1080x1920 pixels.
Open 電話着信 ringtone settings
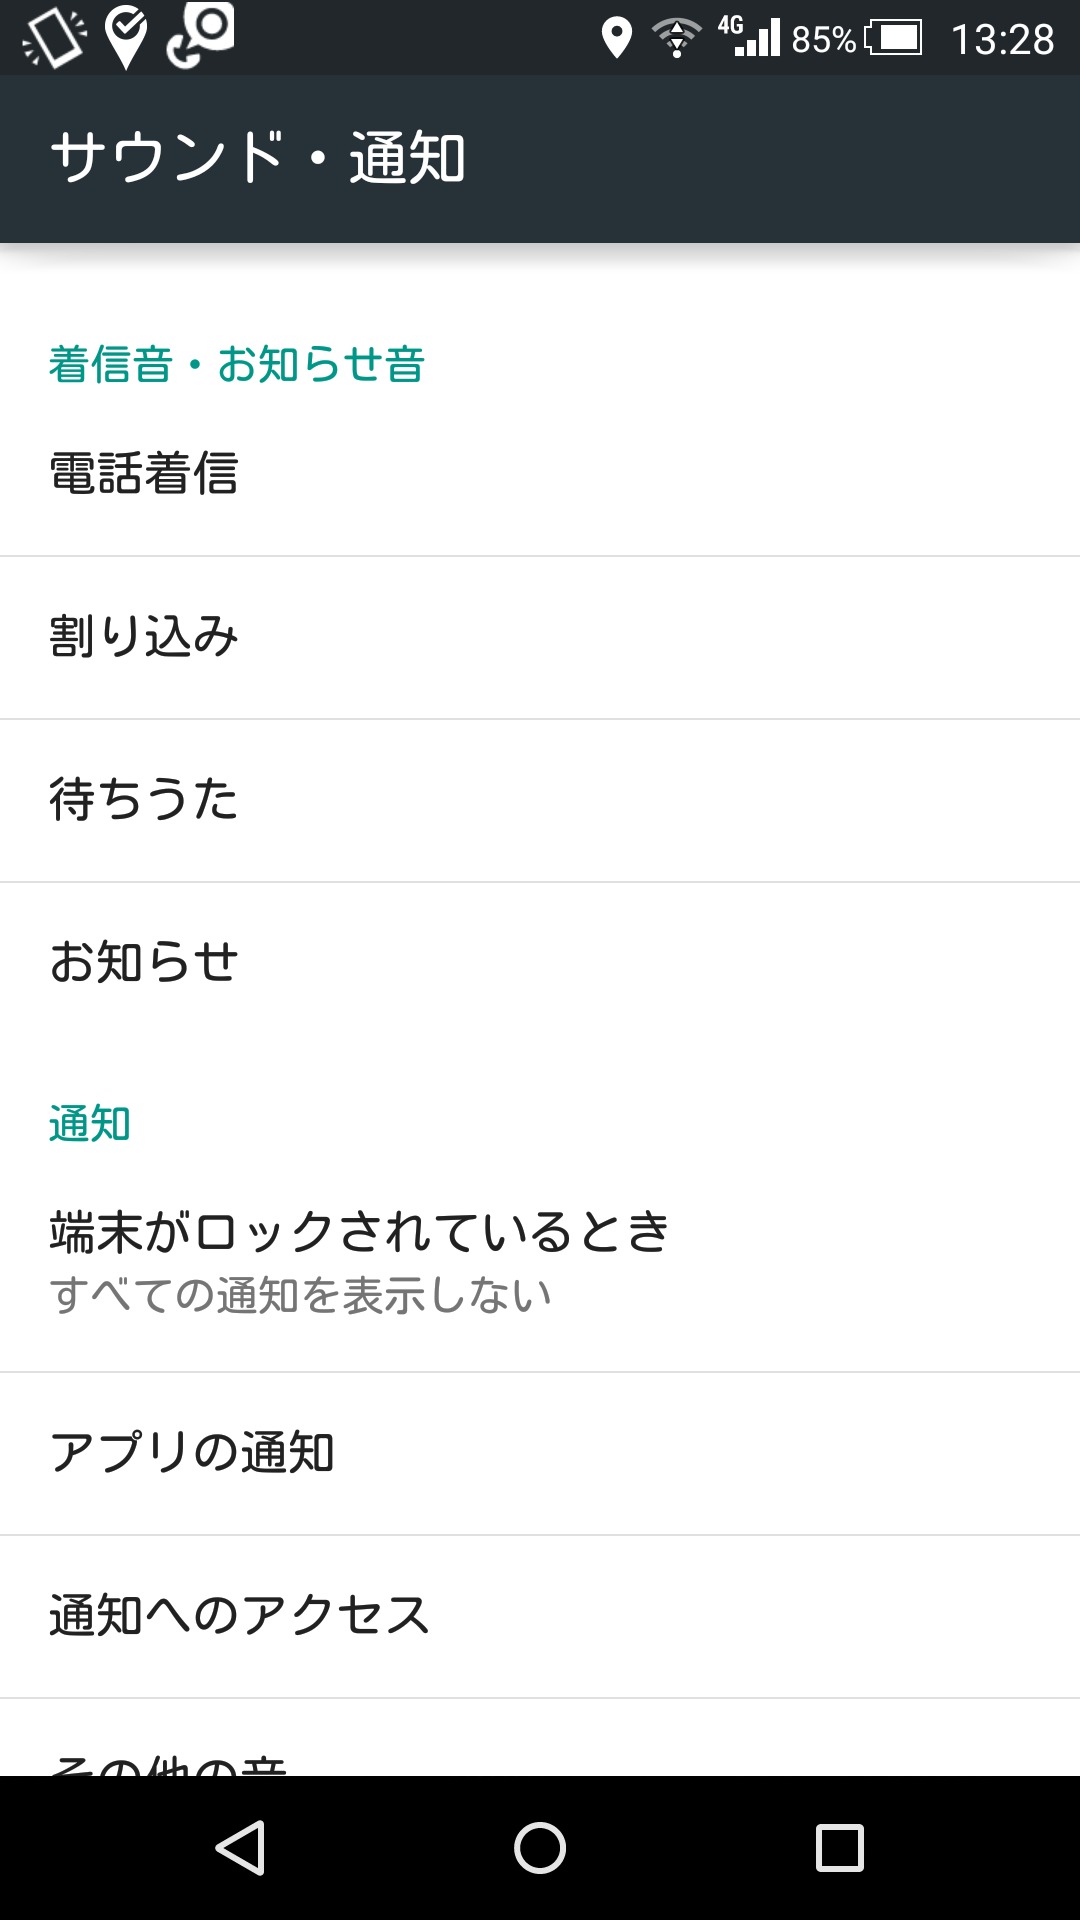pos(540,474)
